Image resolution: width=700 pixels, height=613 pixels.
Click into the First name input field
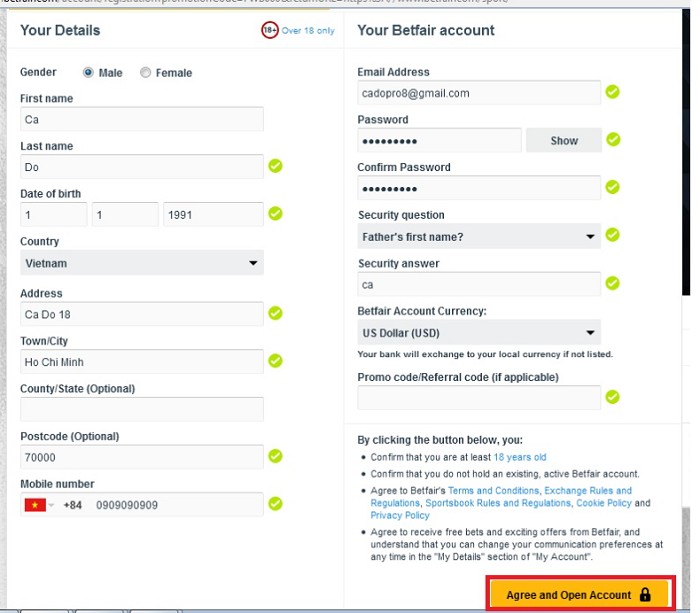[141, 119]
